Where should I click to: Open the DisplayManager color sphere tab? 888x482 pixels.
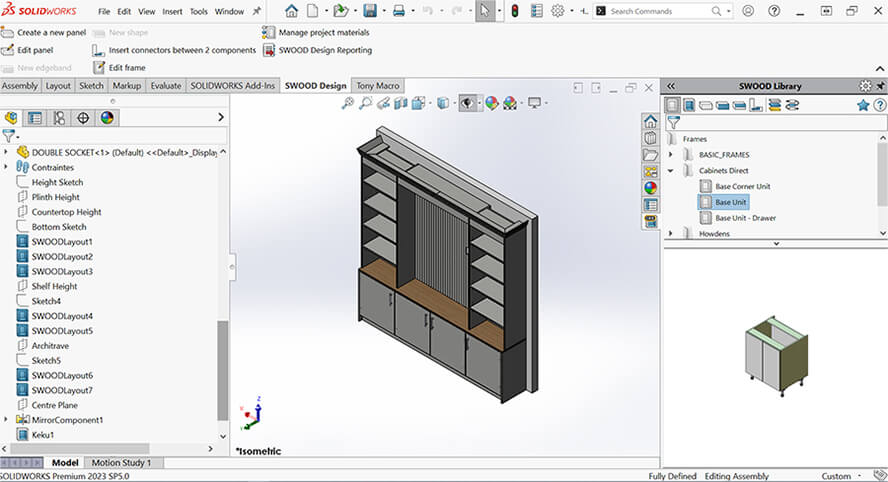106,117
